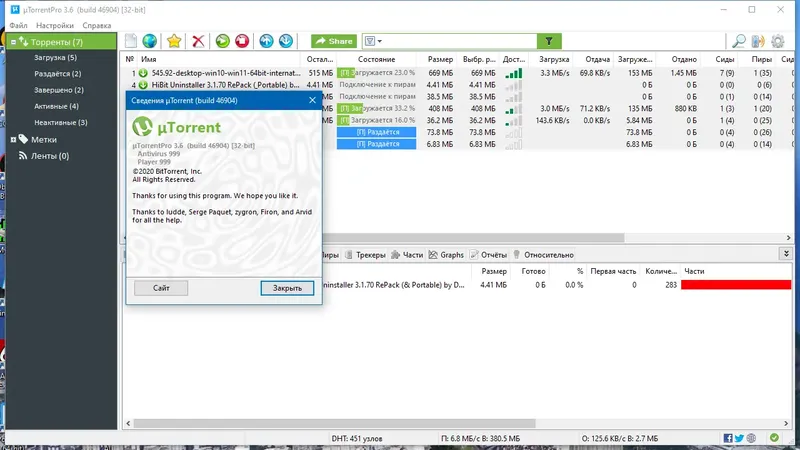800x450 pixels.
Task: Click the download status icon of HiBit Uninstaller
Action: [x=143, y=85]
